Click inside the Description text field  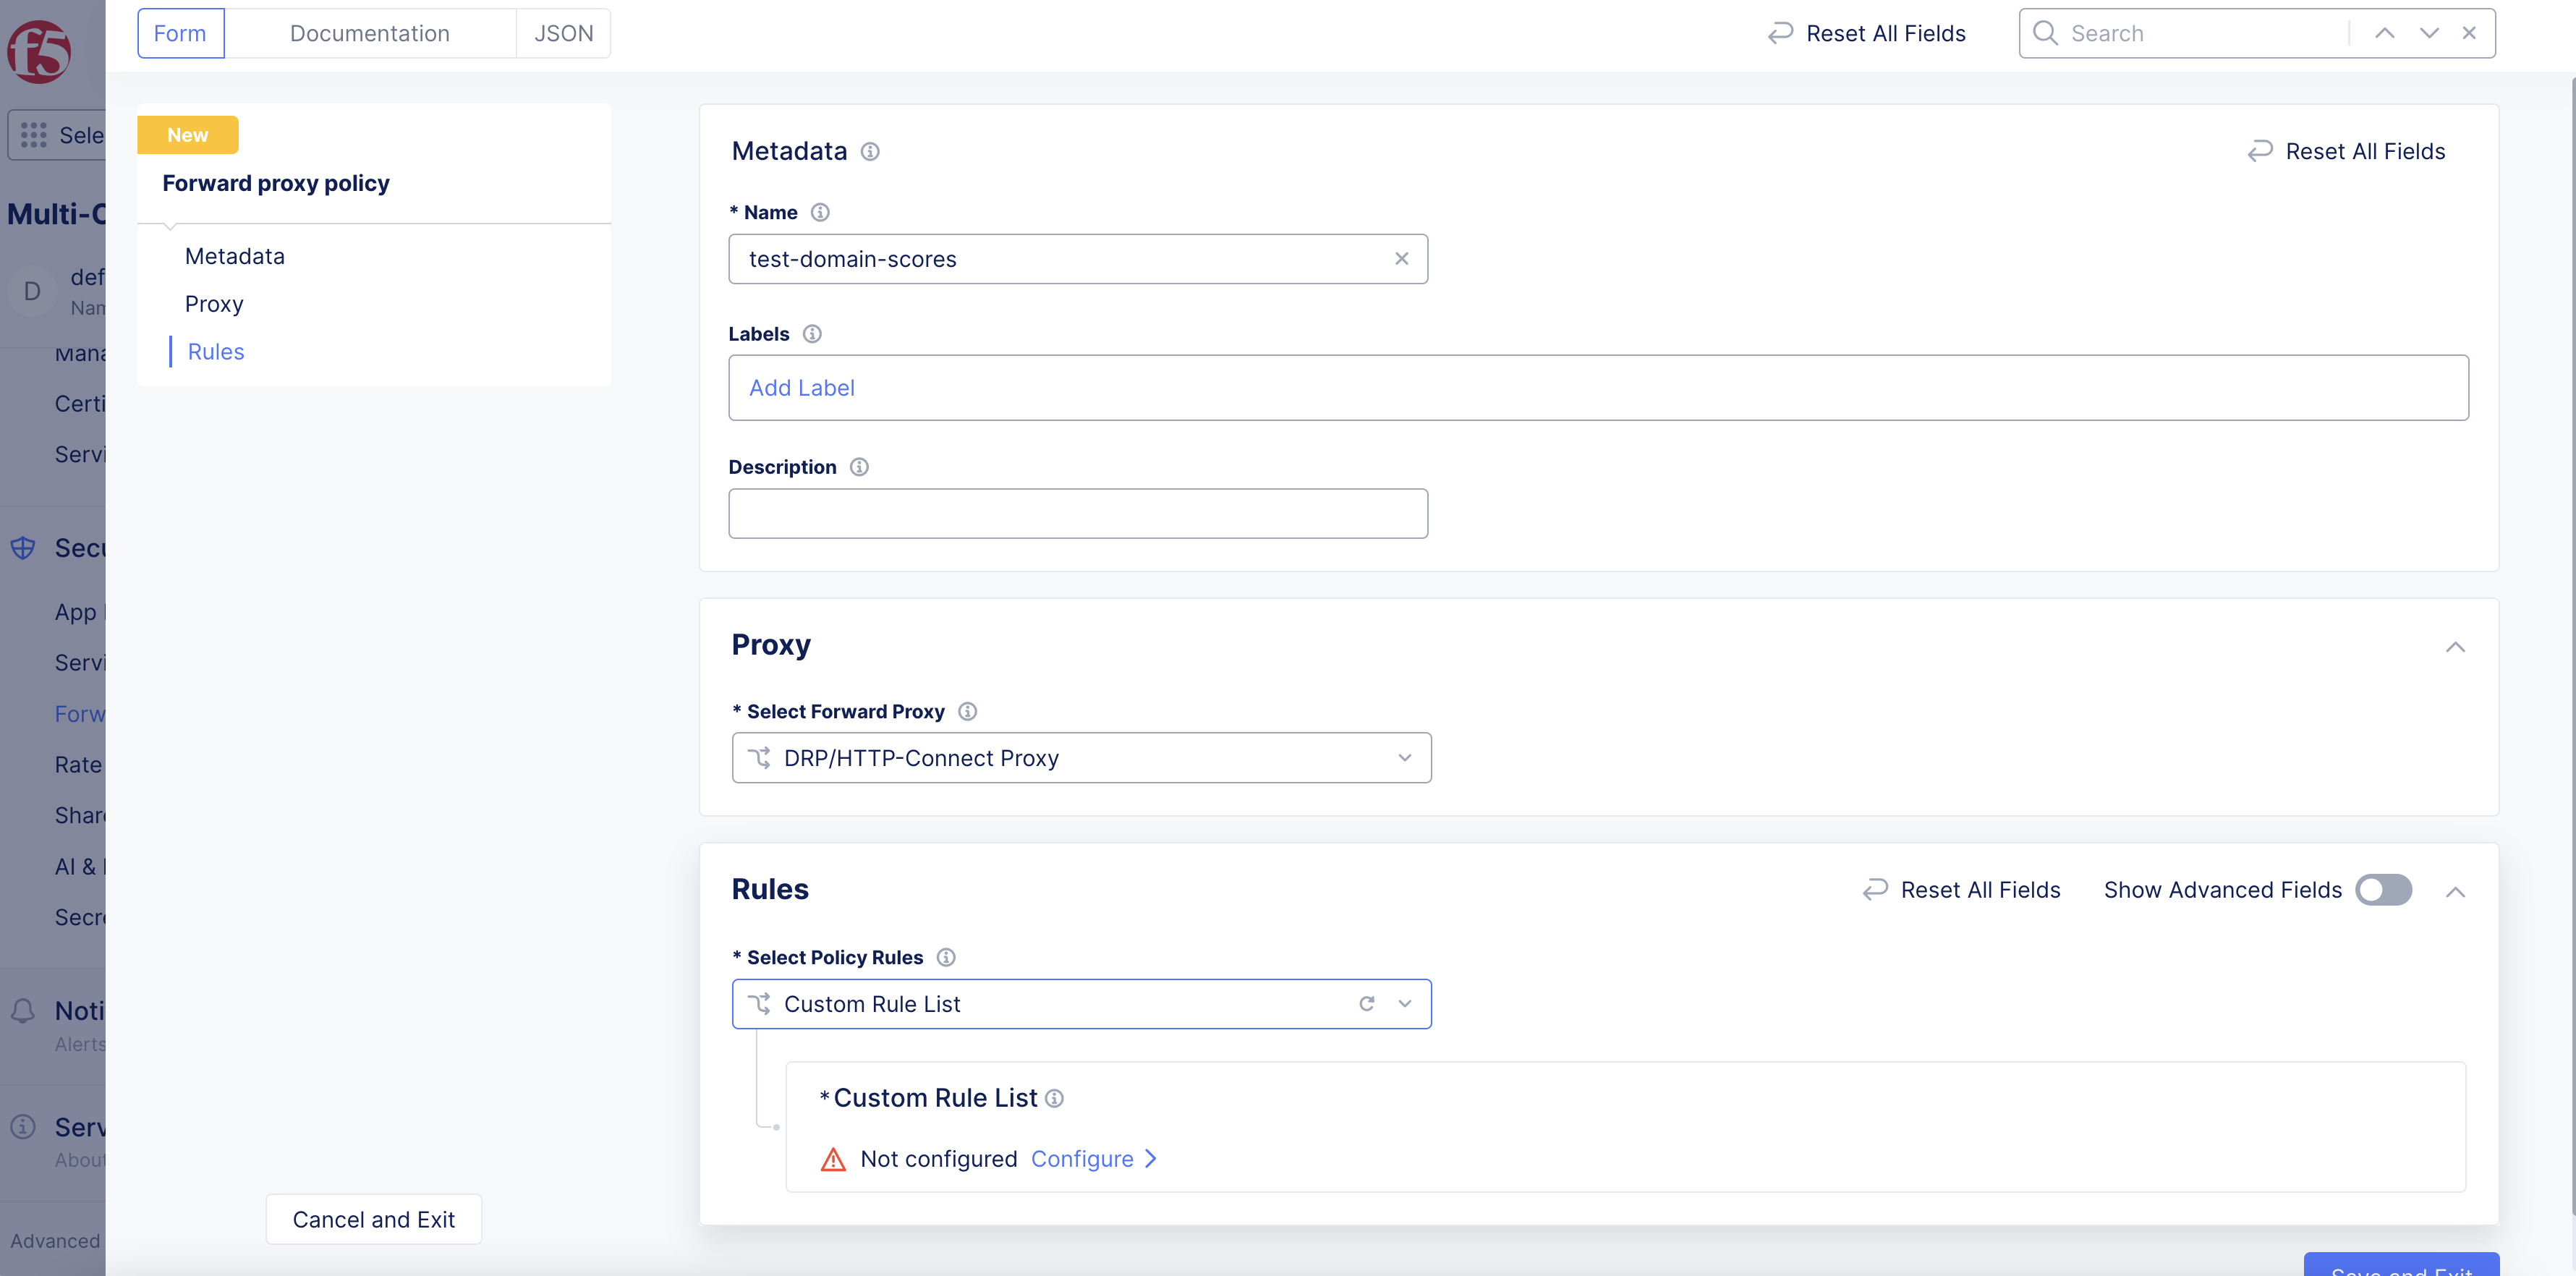click(x=1078, y=513)
